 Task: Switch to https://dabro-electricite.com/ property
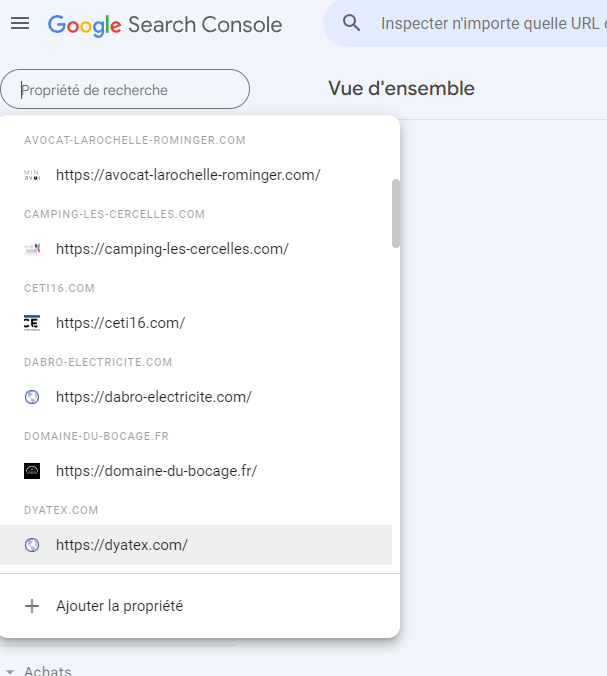click(x=154, y=397)
